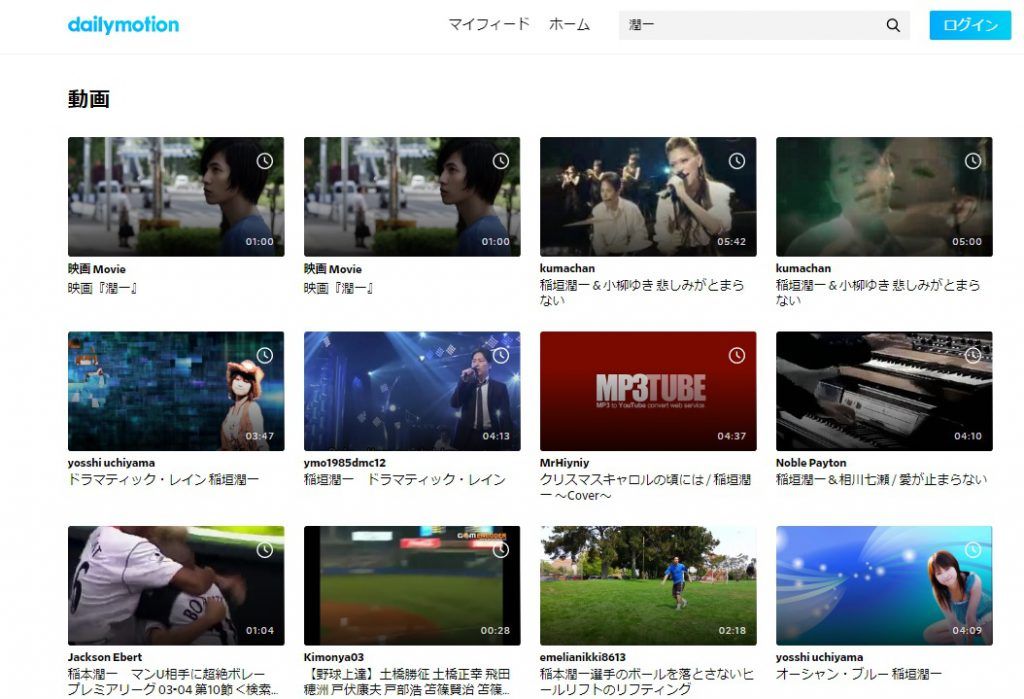Add MP3TUBE video to watch later
The height and width of the screenshot is (699, 1024).
[x=737, y=356]
